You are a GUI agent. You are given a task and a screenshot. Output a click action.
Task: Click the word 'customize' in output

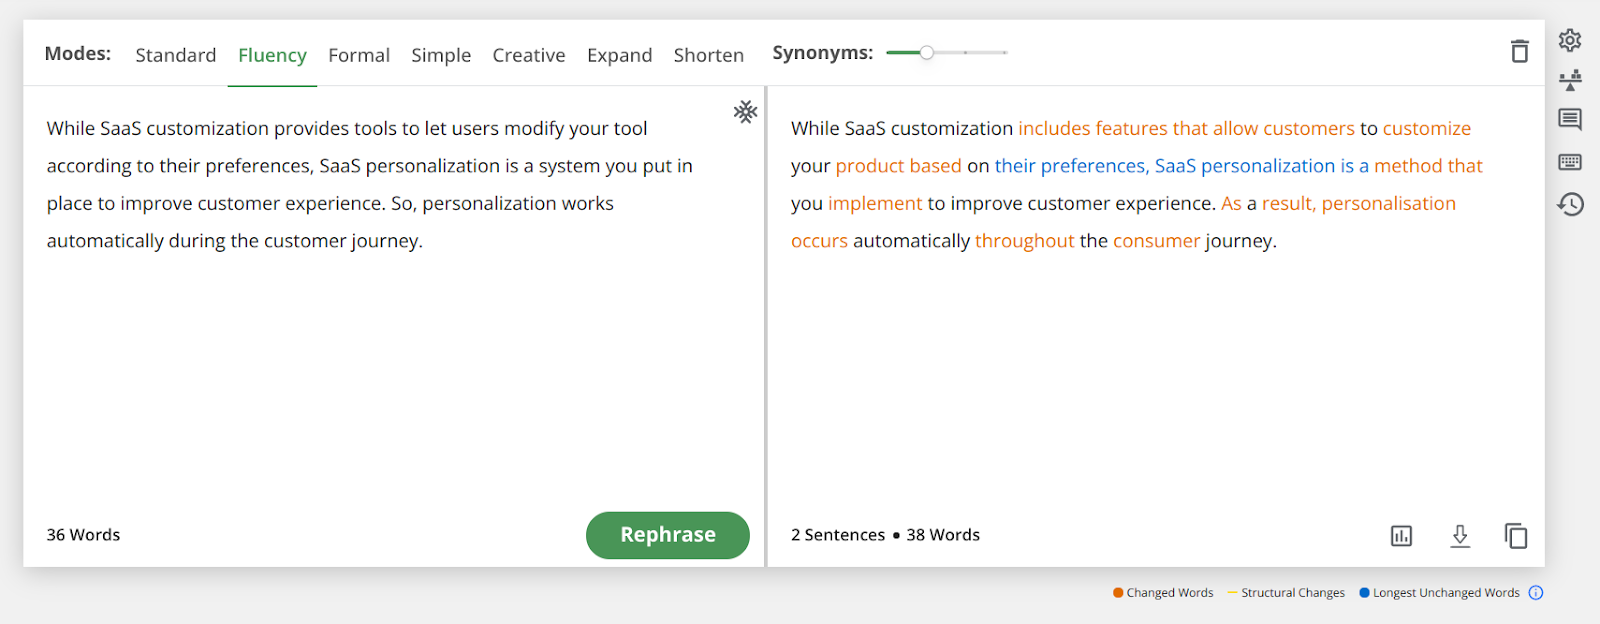pyautogui.click(x=1427, y=129)
